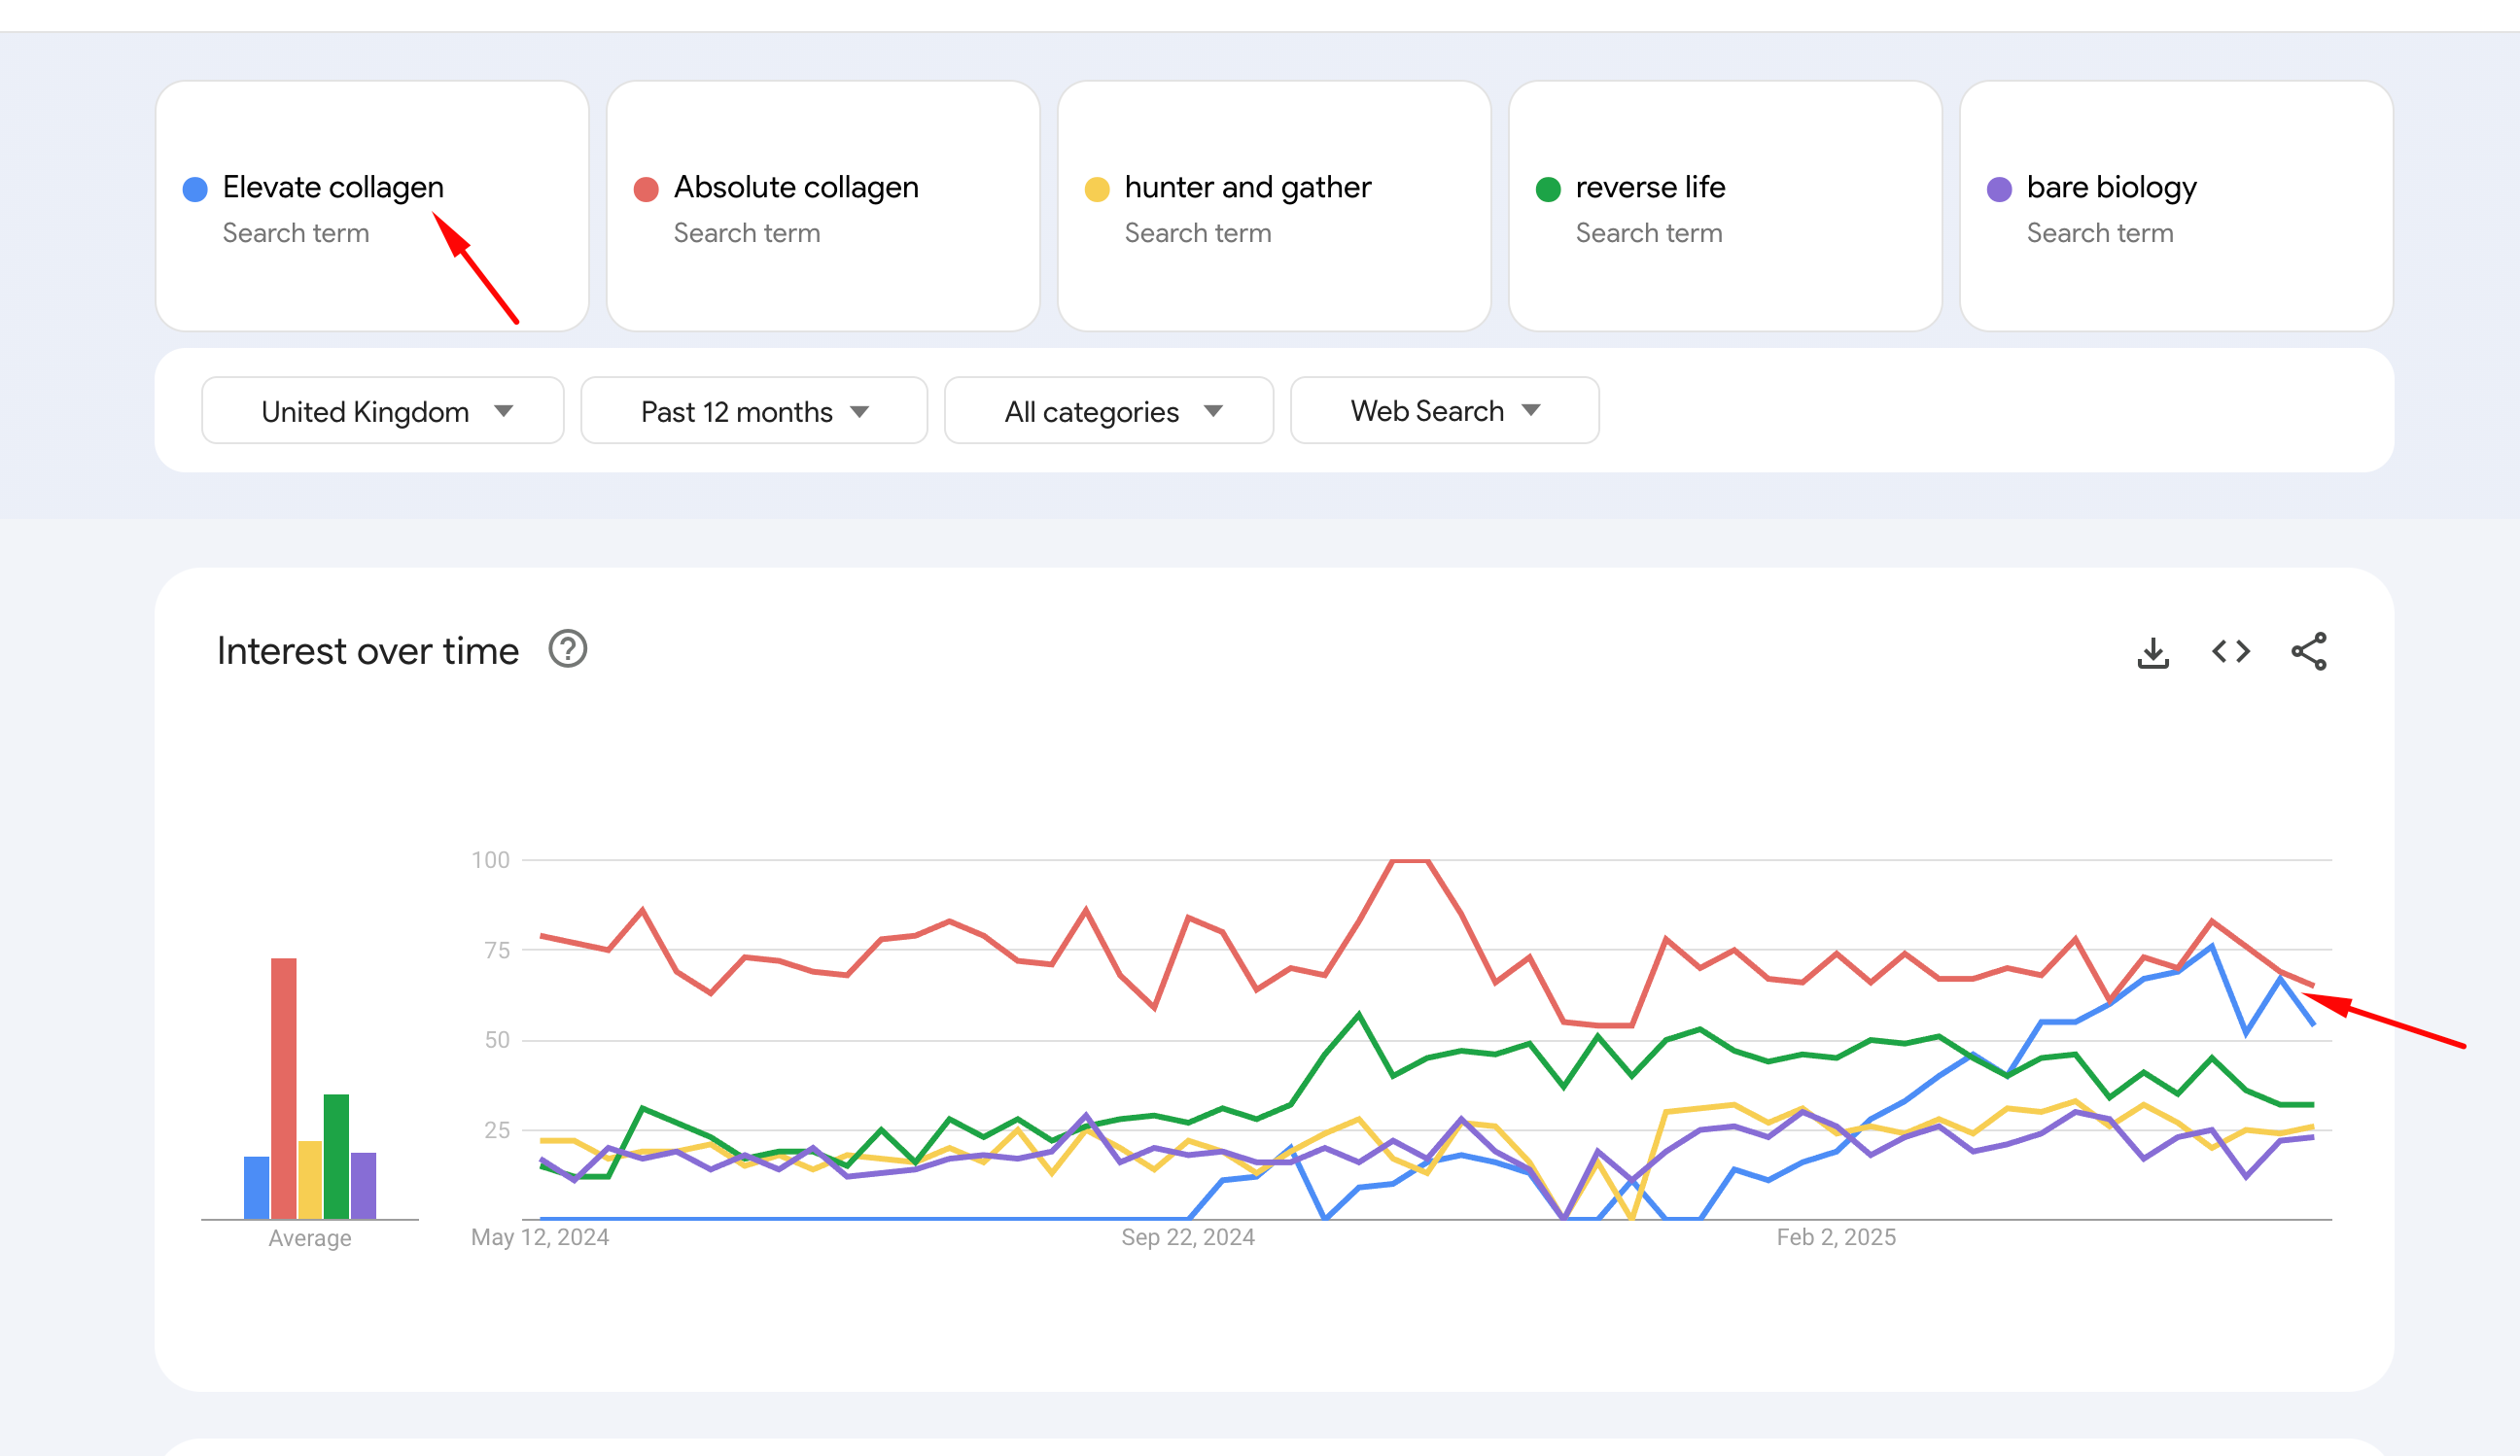This screenshot has height=1456, width=2520.
Task: Open the All categories dropdown
Action: 1108,411
